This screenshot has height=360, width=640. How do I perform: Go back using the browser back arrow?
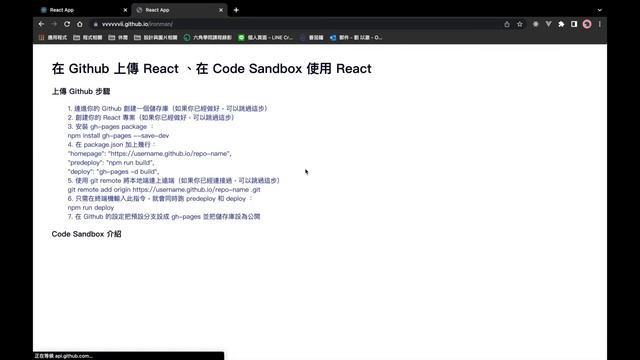point(41,24)
